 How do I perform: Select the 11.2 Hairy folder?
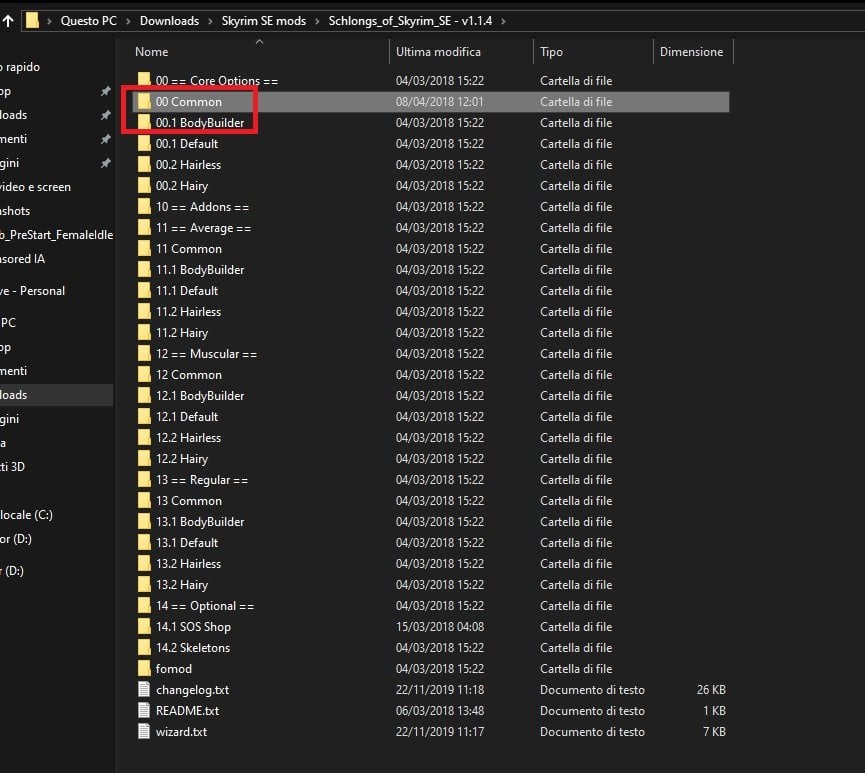(181, 332)
